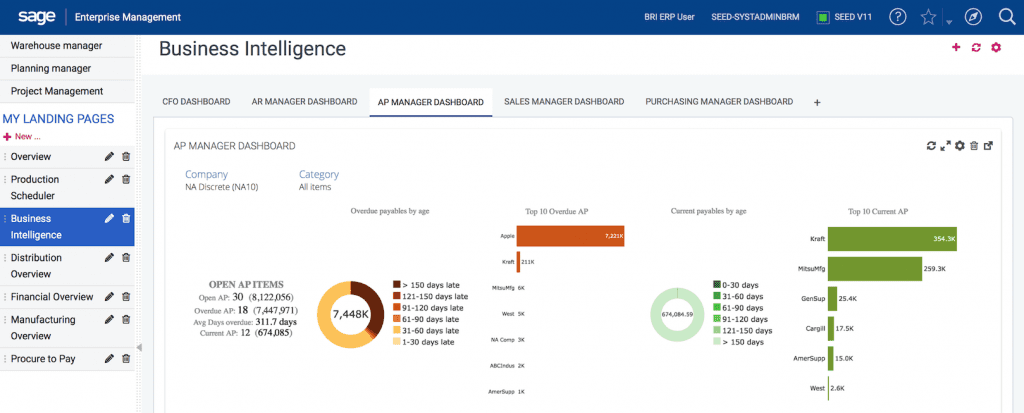The height and width of the screenshot is (413, 1024).
Task: Delete the Distribution Overview landing page
Action: tap(126, 257)
